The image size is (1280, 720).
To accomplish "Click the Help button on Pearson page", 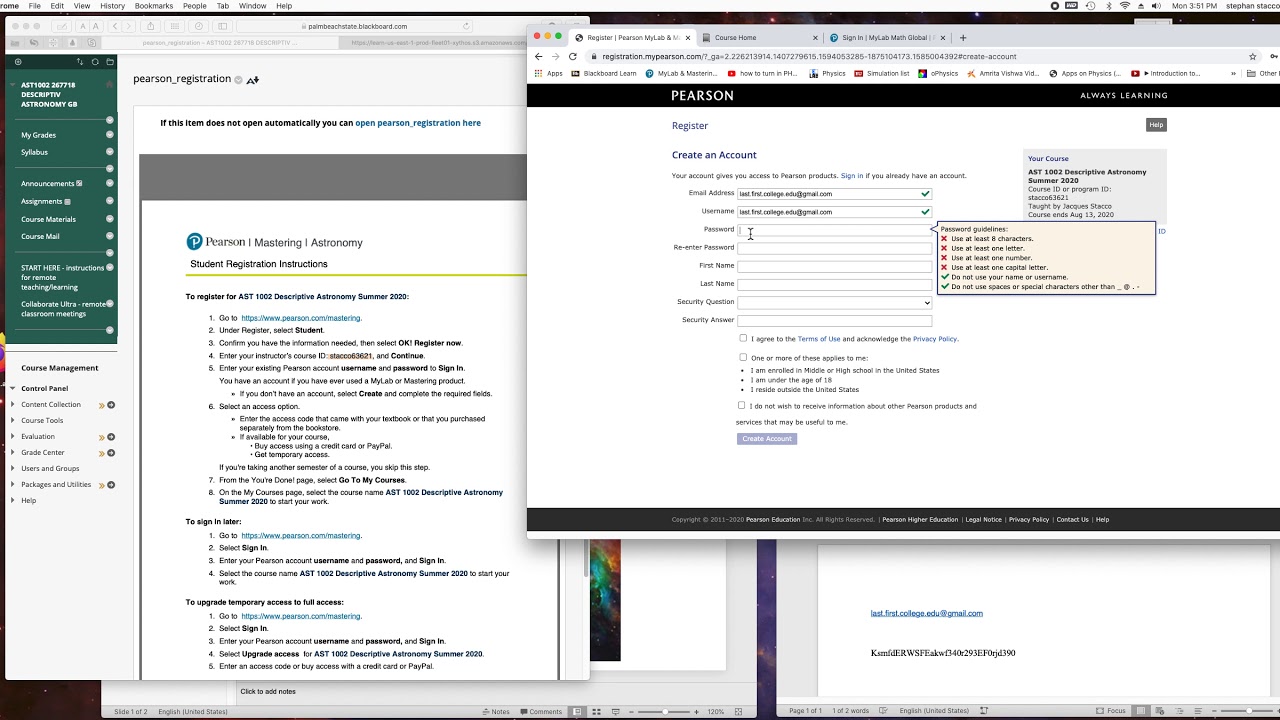I will [1156, 125].
